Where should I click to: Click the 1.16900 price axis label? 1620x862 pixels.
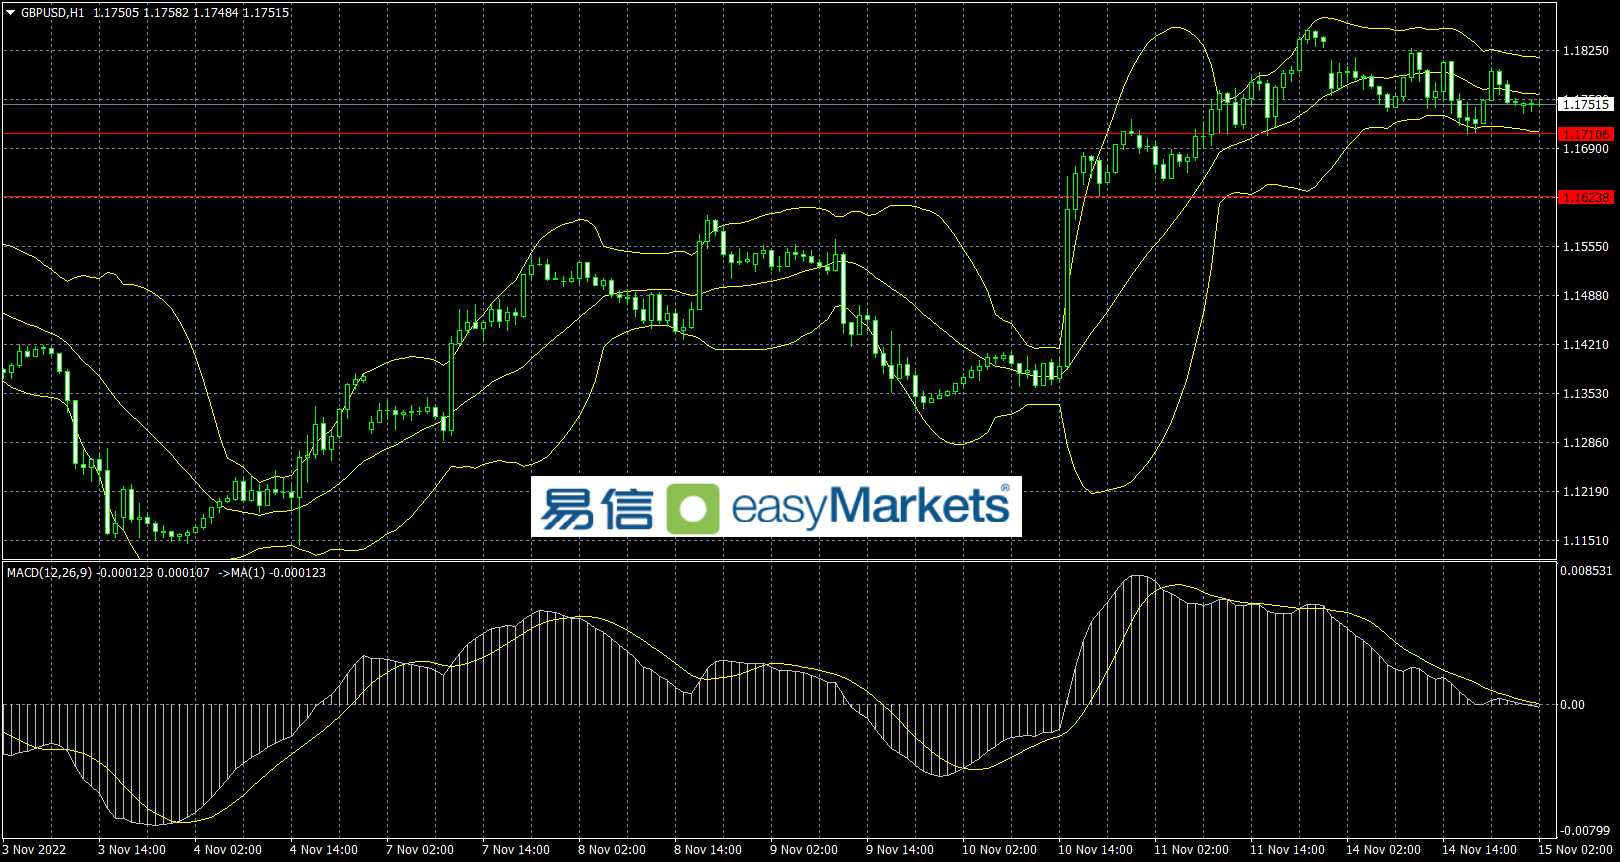coord(1586,149)
